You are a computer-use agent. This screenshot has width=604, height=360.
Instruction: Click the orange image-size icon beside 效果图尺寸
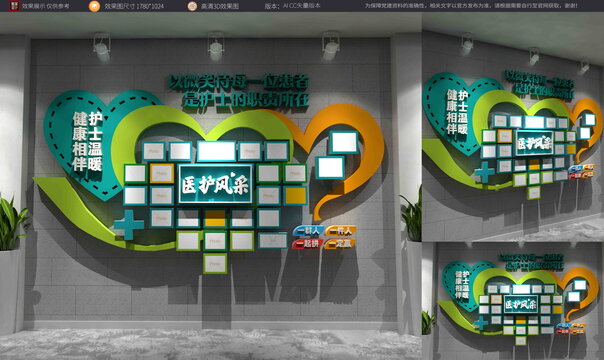pos(94,6)
